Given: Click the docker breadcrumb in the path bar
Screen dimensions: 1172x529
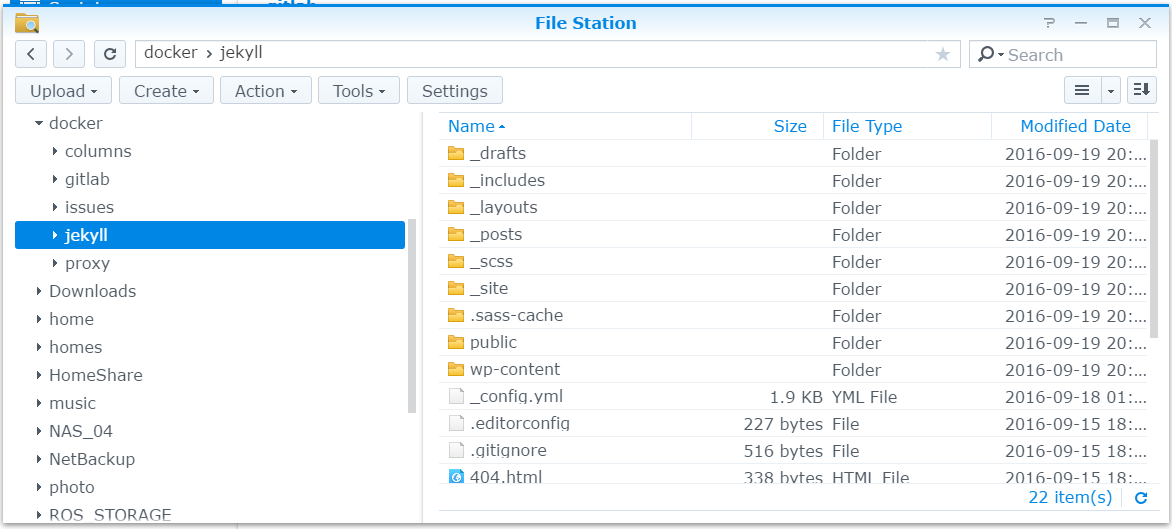Looking at the screenshot, I should point(170,53).
